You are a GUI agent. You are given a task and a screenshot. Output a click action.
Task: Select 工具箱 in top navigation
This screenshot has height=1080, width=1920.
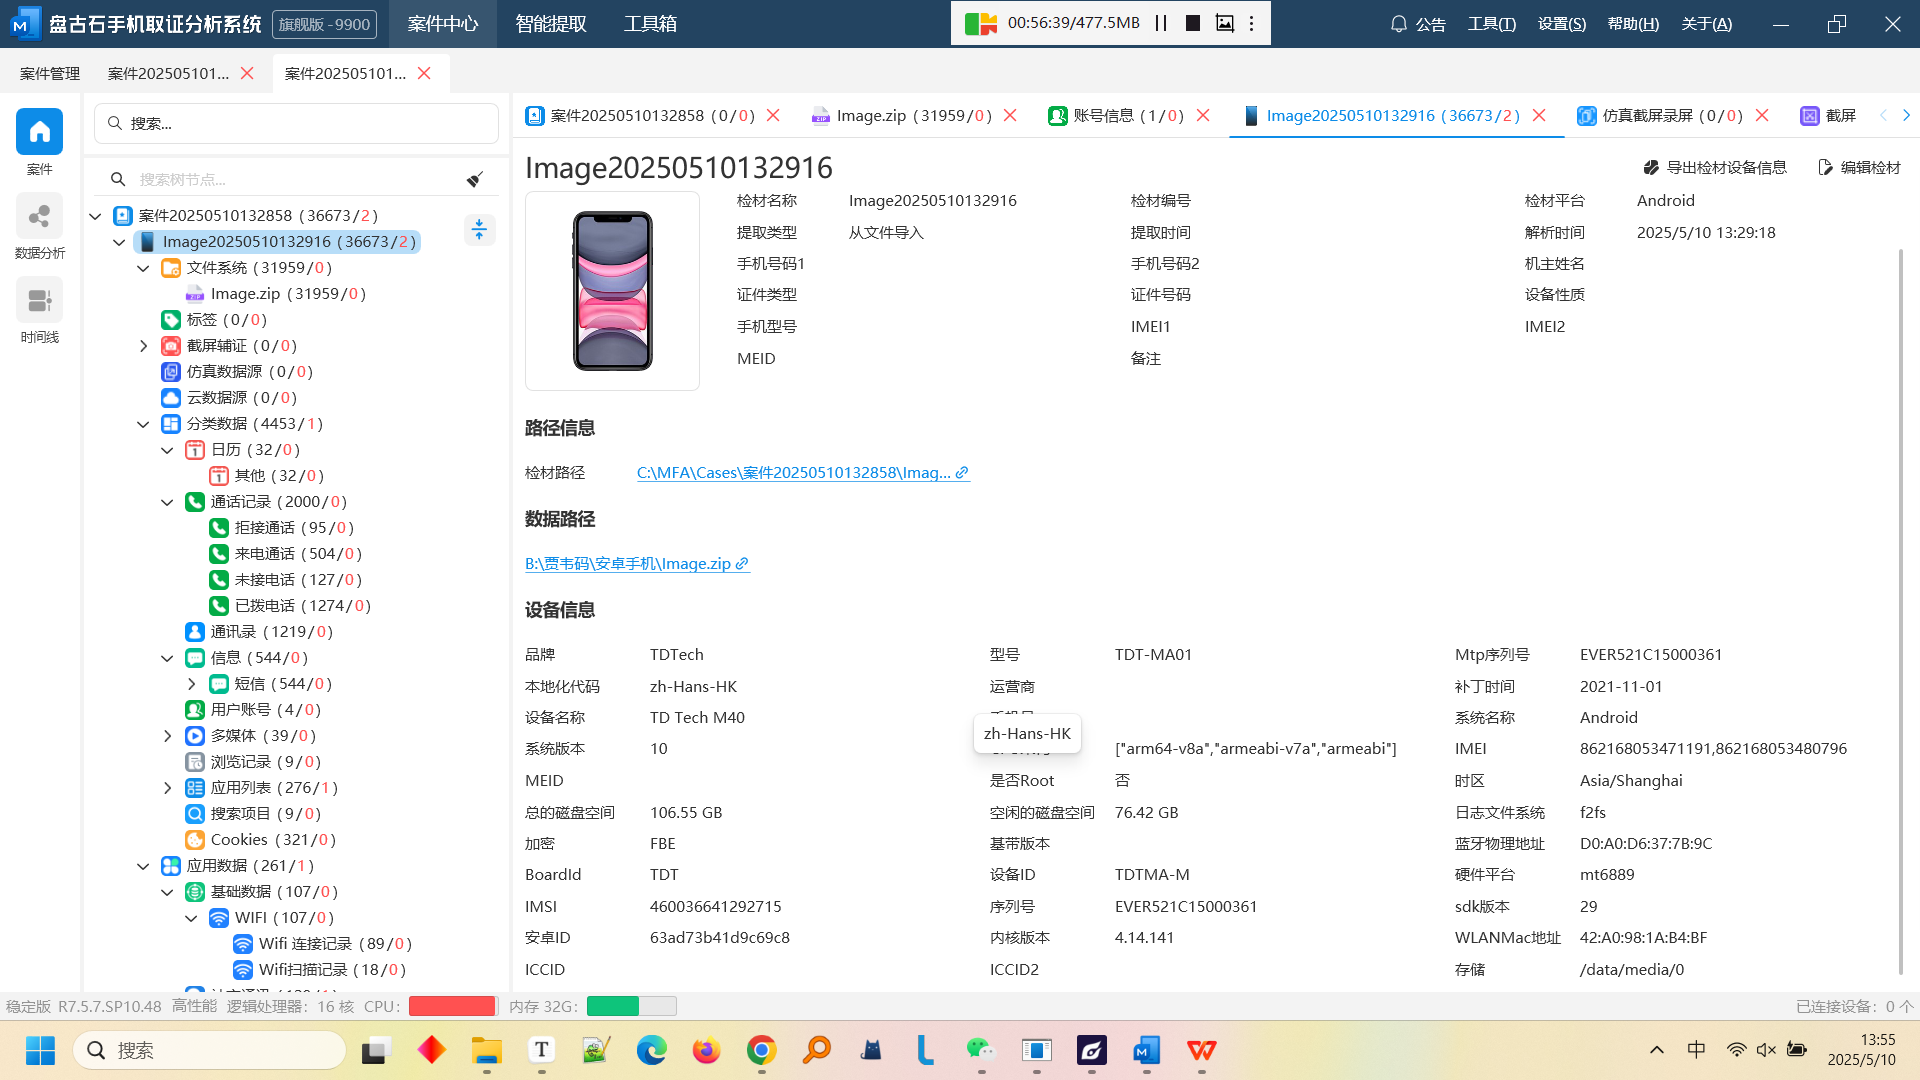(x=651, y=24)
